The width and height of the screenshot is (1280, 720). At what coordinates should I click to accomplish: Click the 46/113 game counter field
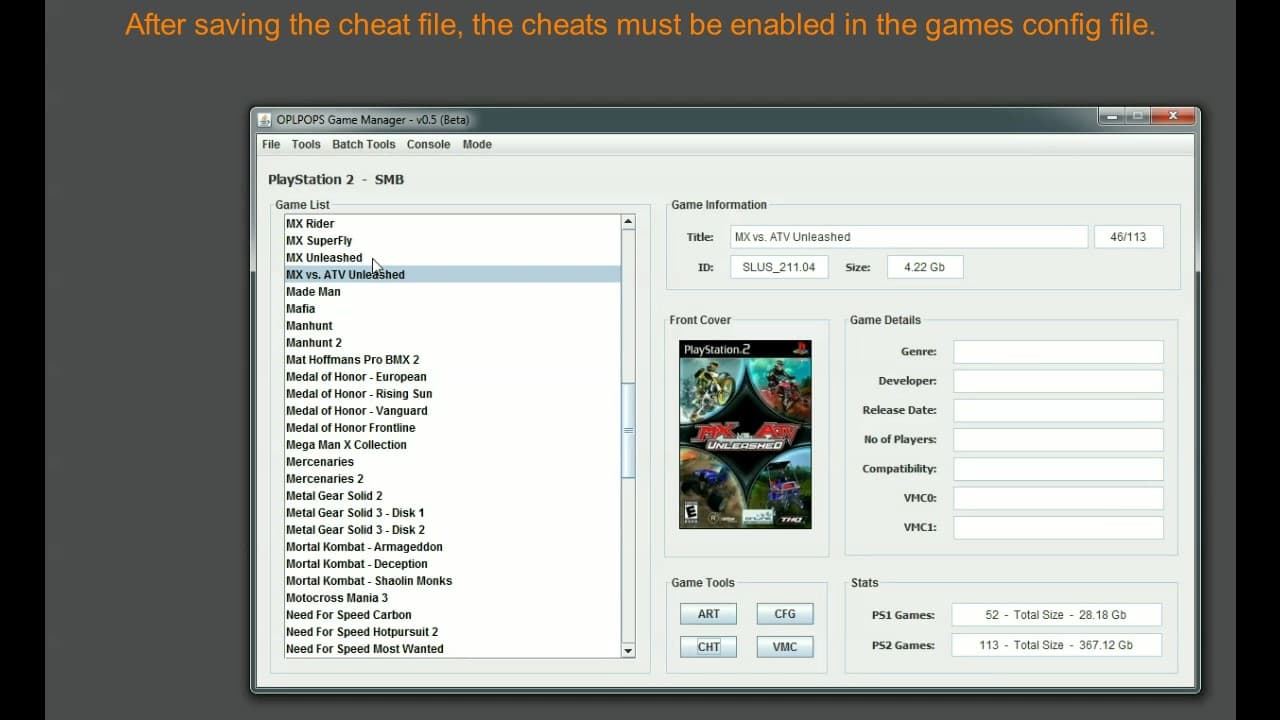tap(1128, 237)
